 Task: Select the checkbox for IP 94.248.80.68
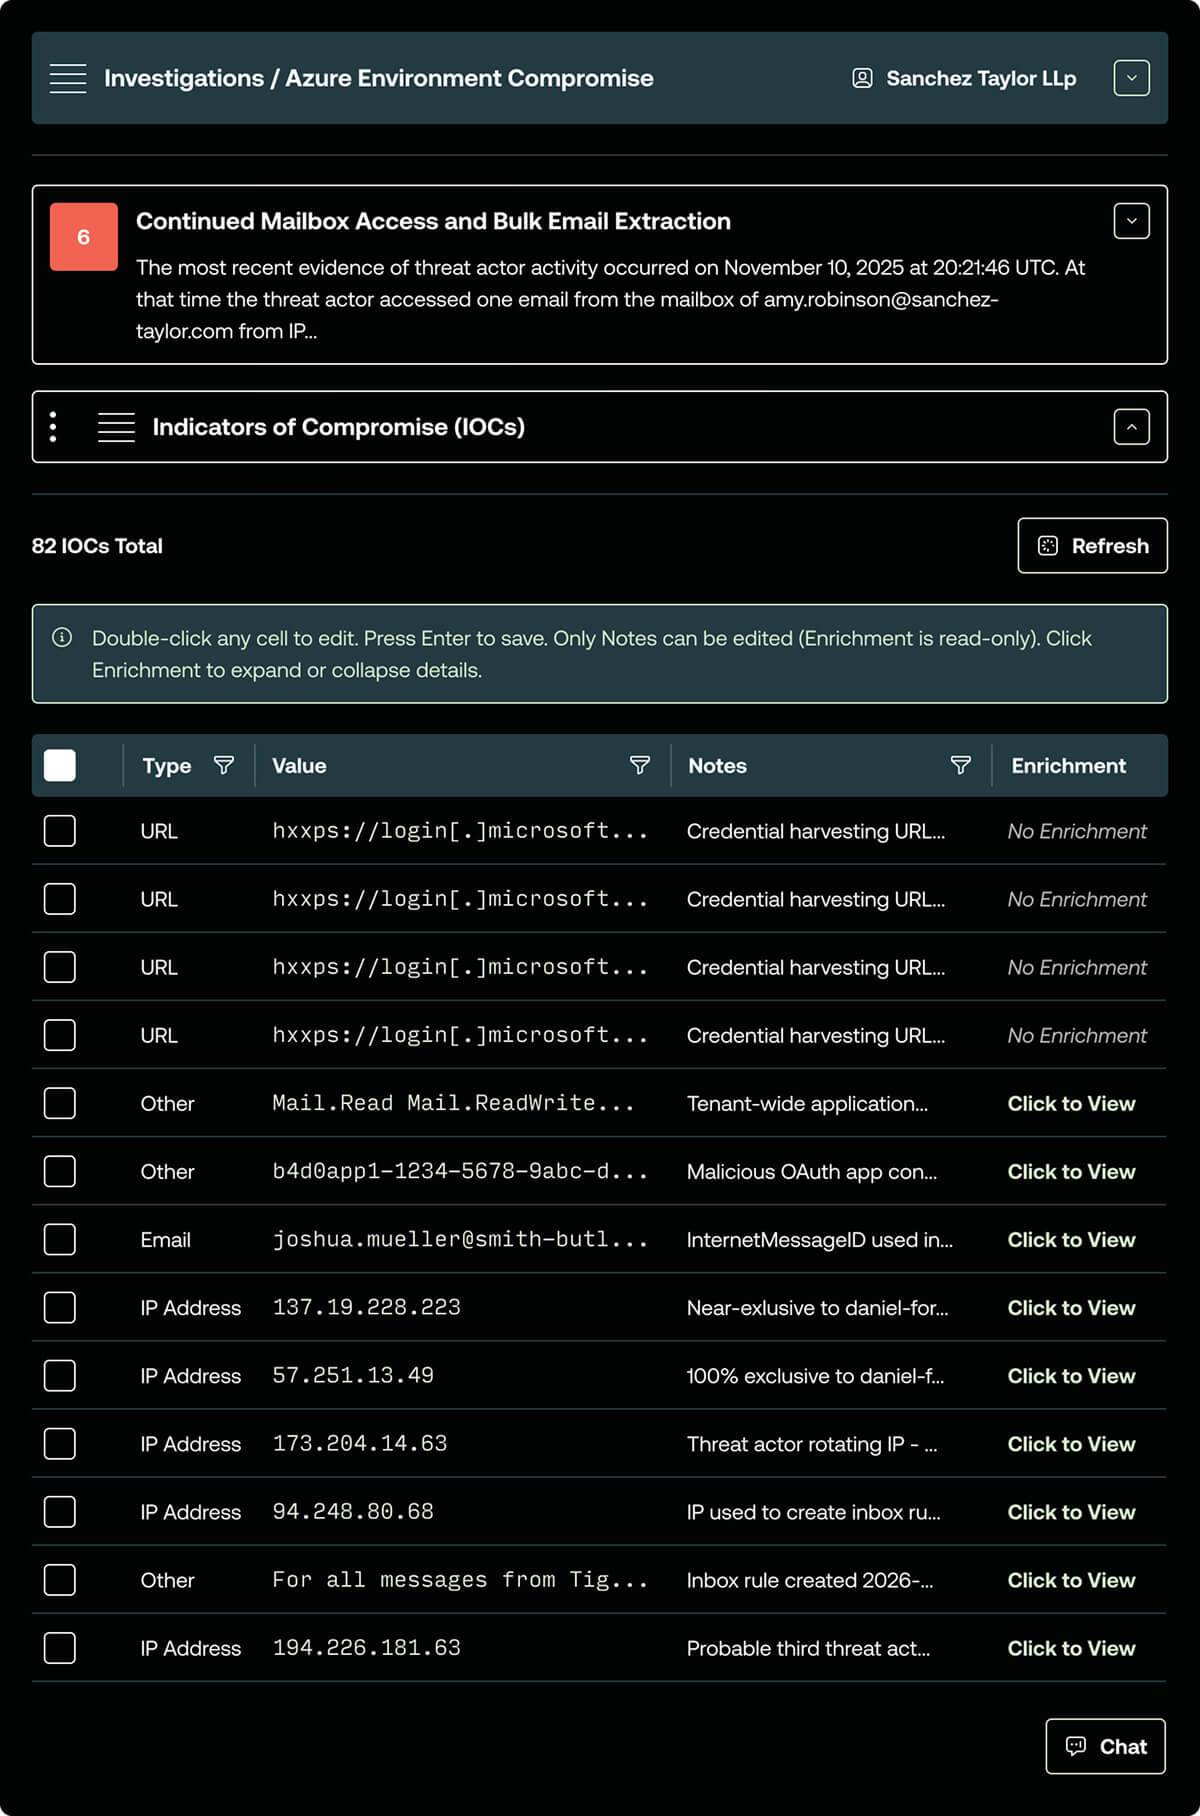point(60,1511)
